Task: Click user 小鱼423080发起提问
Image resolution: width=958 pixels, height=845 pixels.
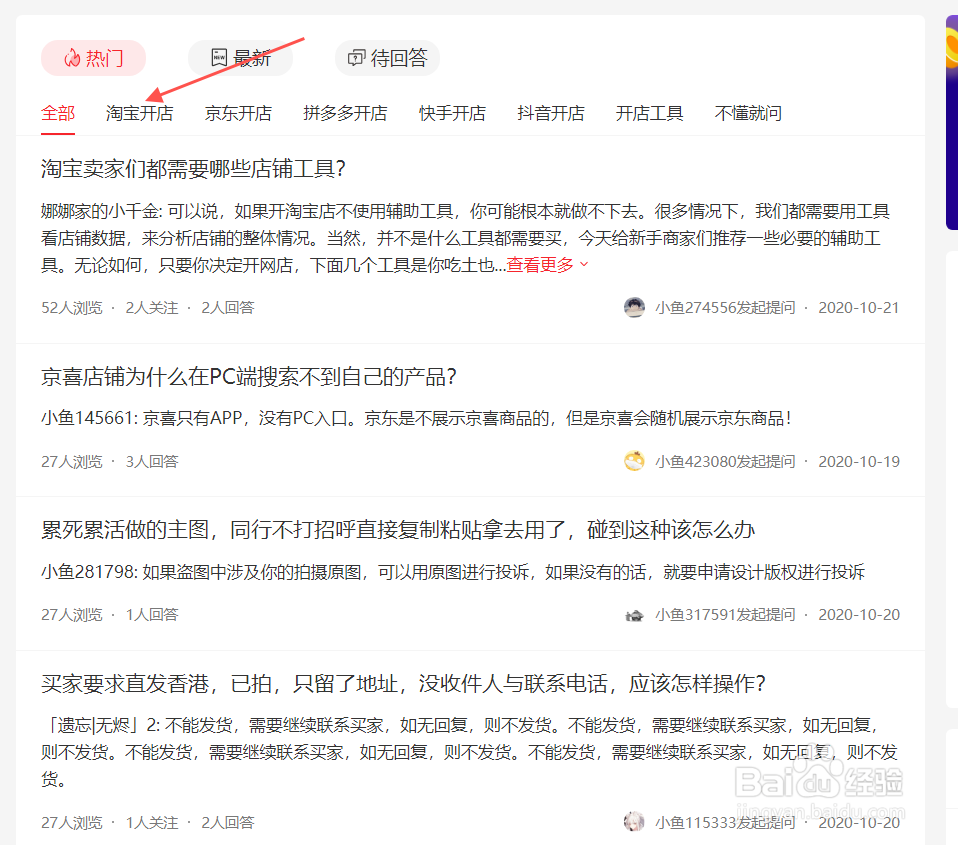Action: coord(725,461)
